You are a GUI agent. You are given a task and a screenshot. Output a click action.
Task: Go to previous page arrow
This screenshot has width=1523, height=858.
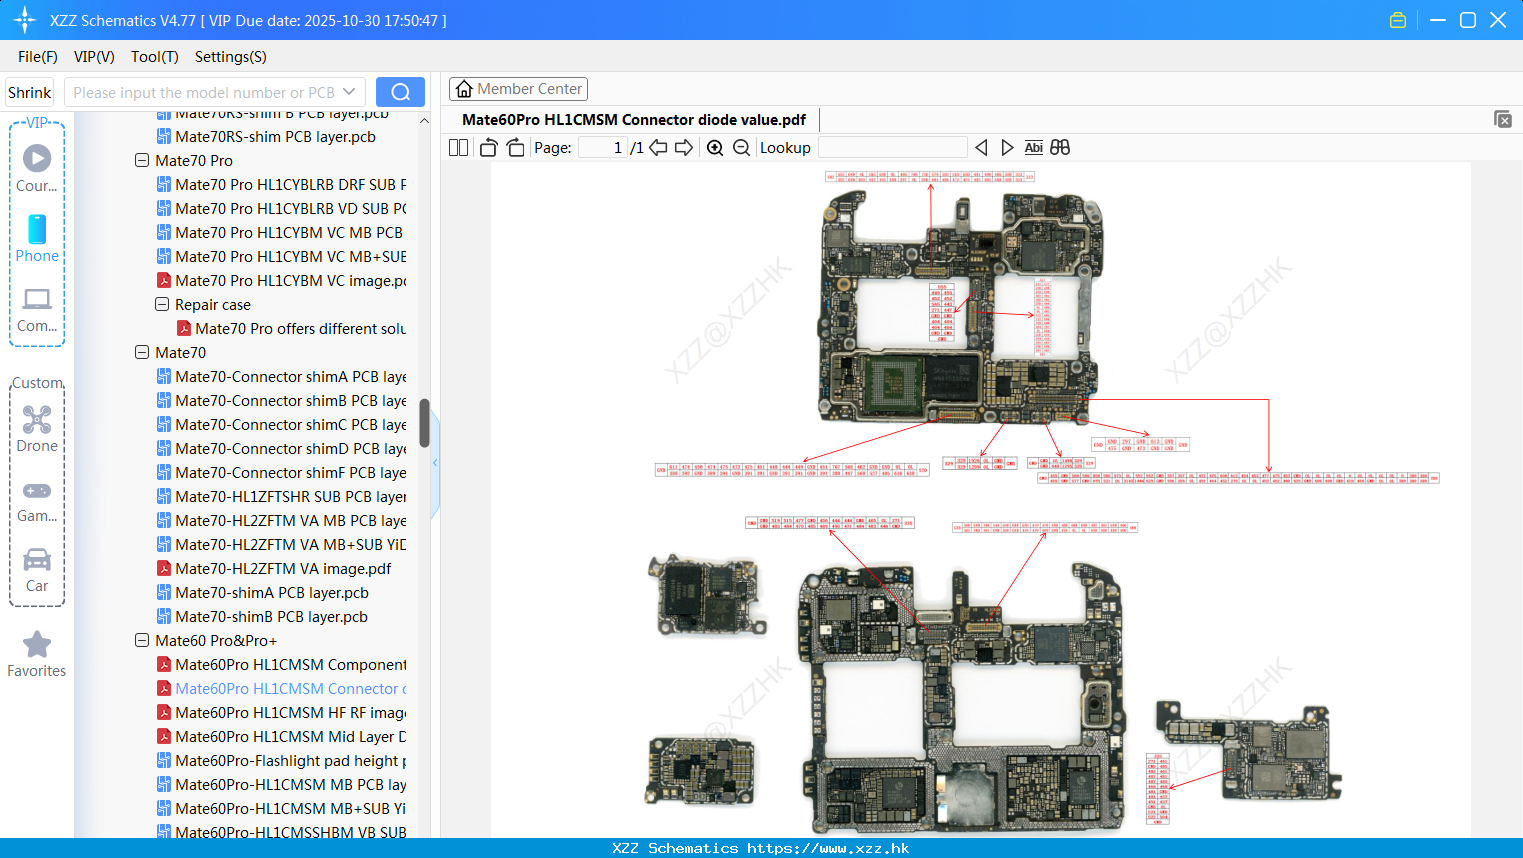tap(658, 148)
